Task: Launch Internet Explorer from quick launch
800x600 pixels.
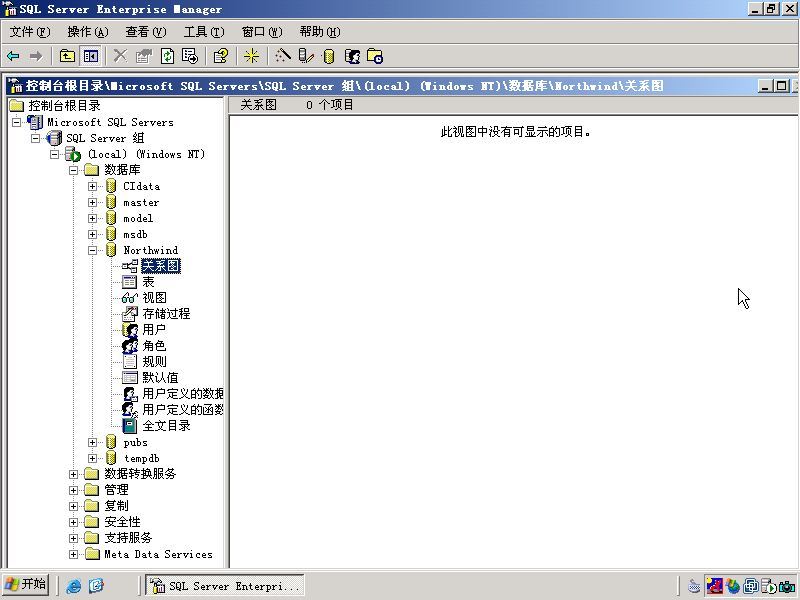Action: pos(74,586)
